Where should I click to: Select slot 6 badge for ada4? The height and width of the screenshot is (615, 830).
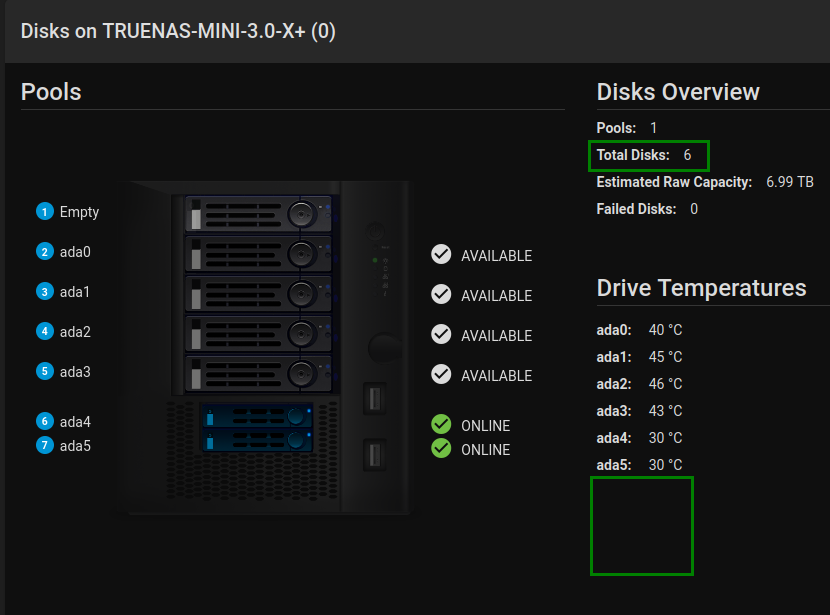point(45,421)
